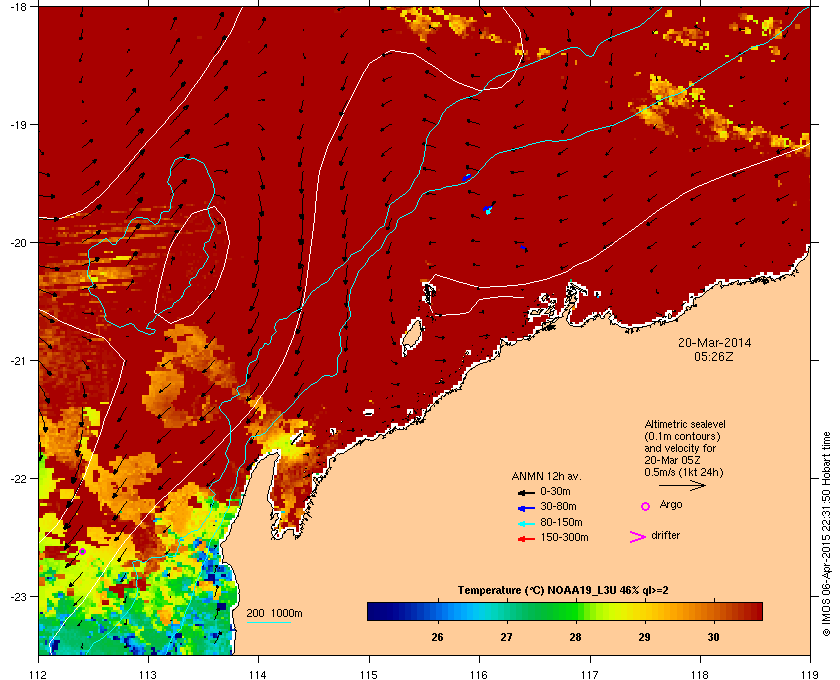Click the red 150-300m arrow legend icon
This screenshot has height=680, width=840.
(x=526, y=539)
